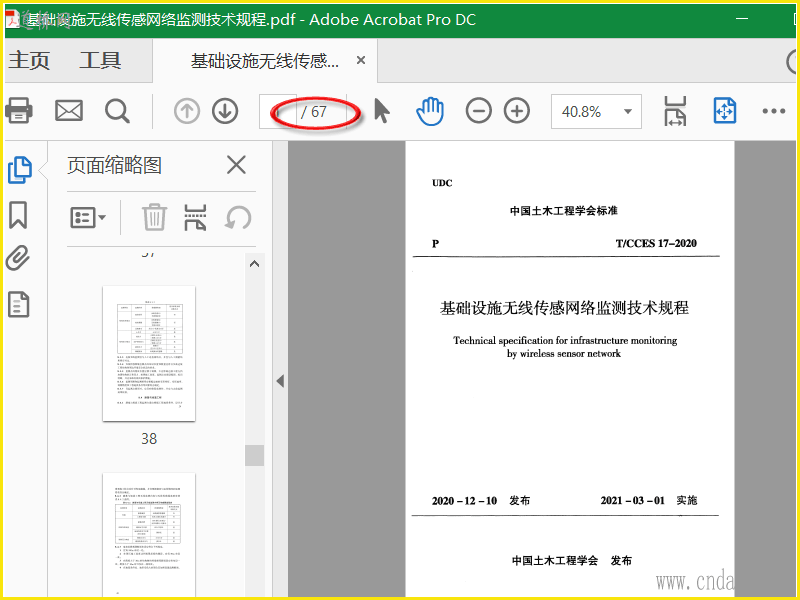Switch to the 工具 tab
The width and height of the screenshot is (800, 600).
coord(100,60)
